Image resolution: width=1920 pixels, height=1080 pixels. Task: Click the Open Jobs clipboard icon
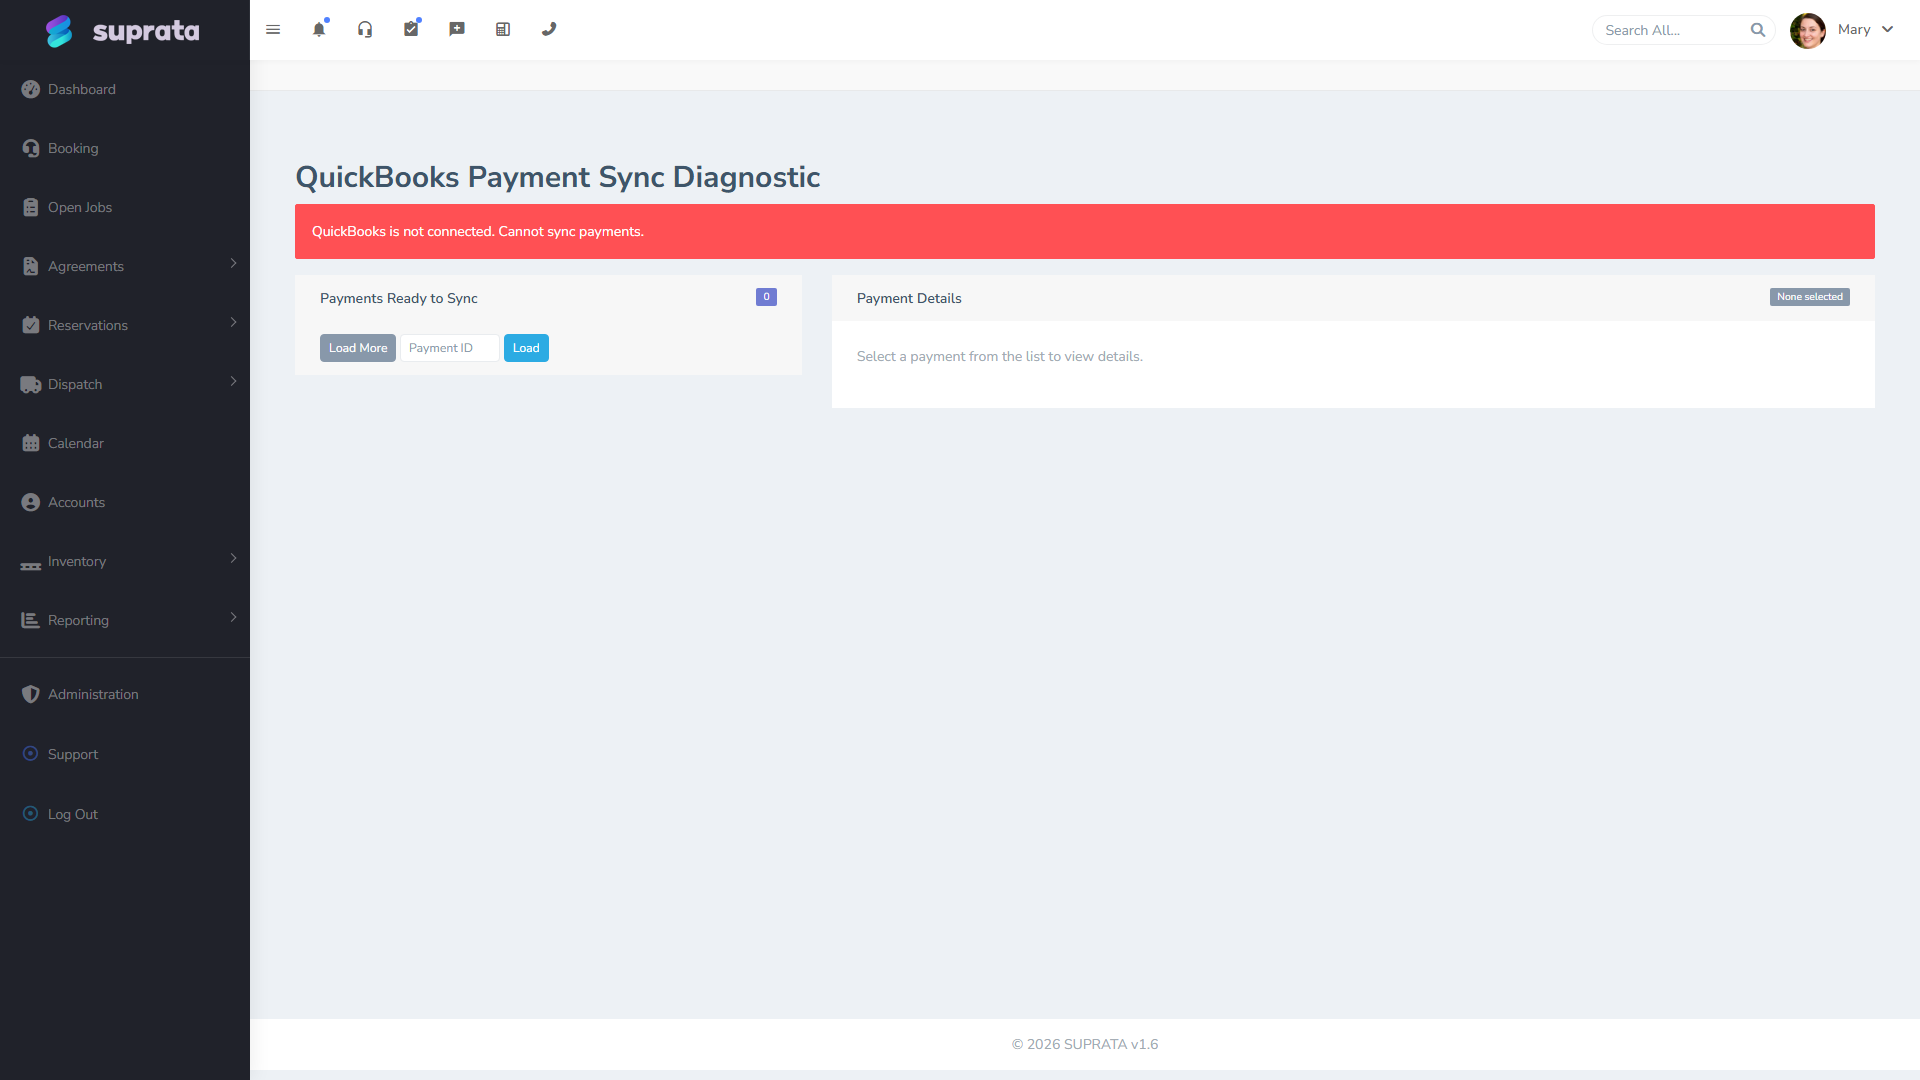pyautogui.click(x=31, y=207)
